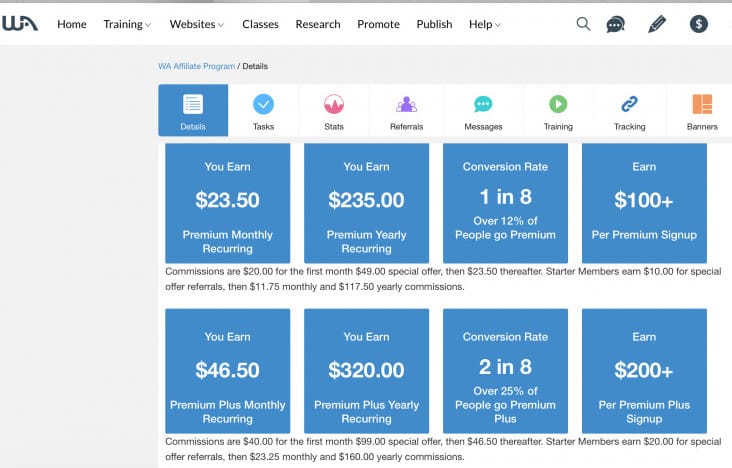Go to Home in navigation
Image resolution: width=732 pixels, height=468 pixels.
72,24
